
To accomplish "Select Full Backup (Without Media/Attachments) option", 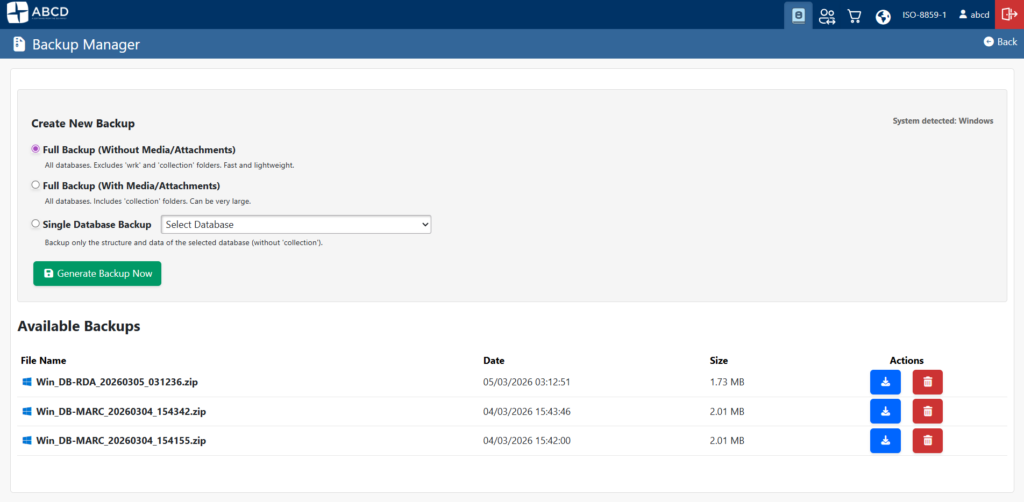I will pyautogui.click(x=36, y=149).
